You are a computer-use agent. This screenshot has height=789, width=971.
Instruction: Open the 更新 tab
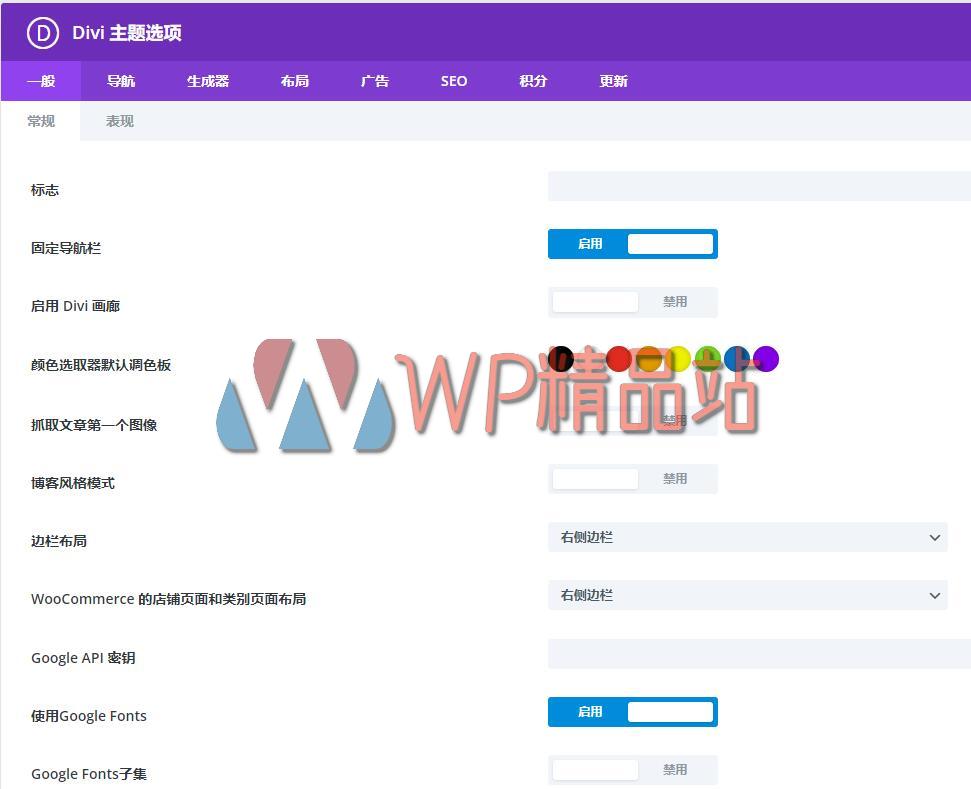coord(613,81)
